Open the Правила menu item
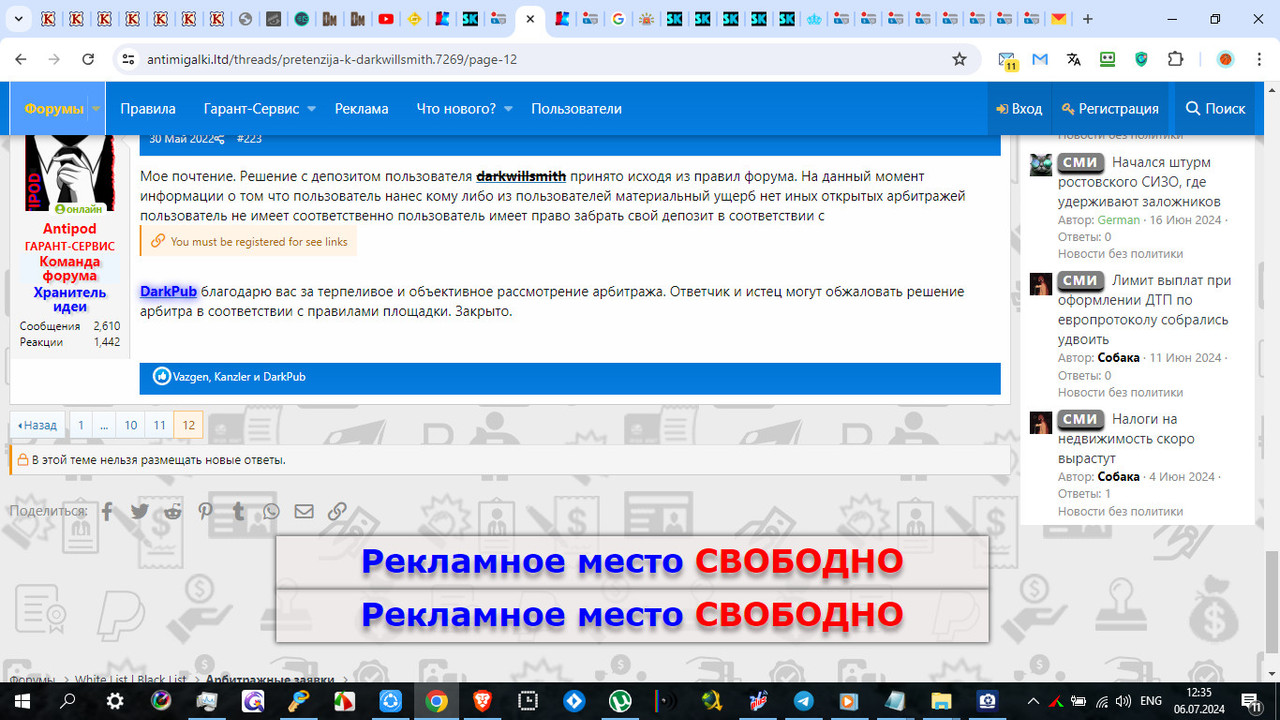The height and width of the screenshot is (720, 1280). pyautogui.click(x=148, y=108)
